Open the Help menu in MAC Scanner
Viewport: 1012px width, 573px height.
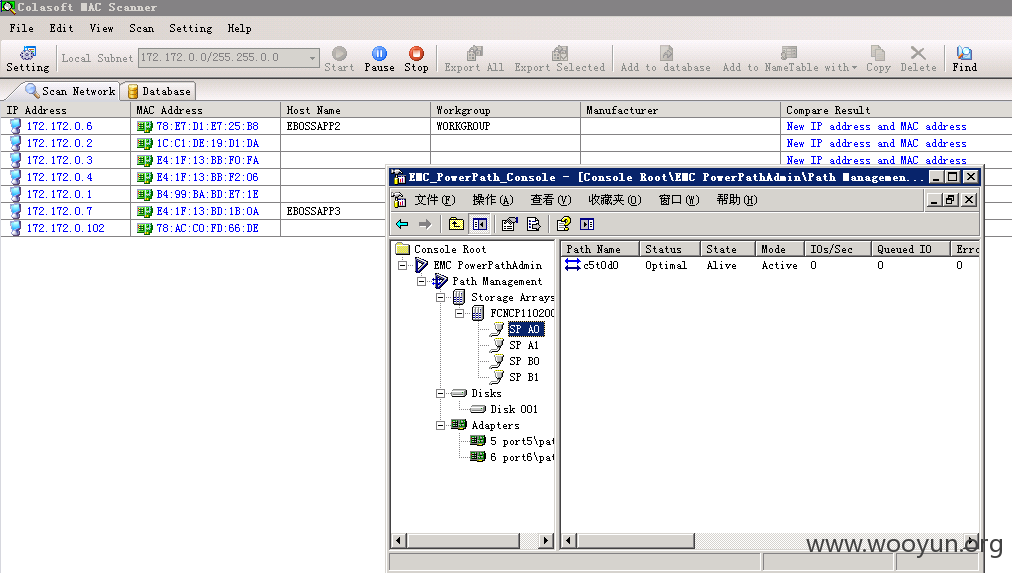[239, 28]
